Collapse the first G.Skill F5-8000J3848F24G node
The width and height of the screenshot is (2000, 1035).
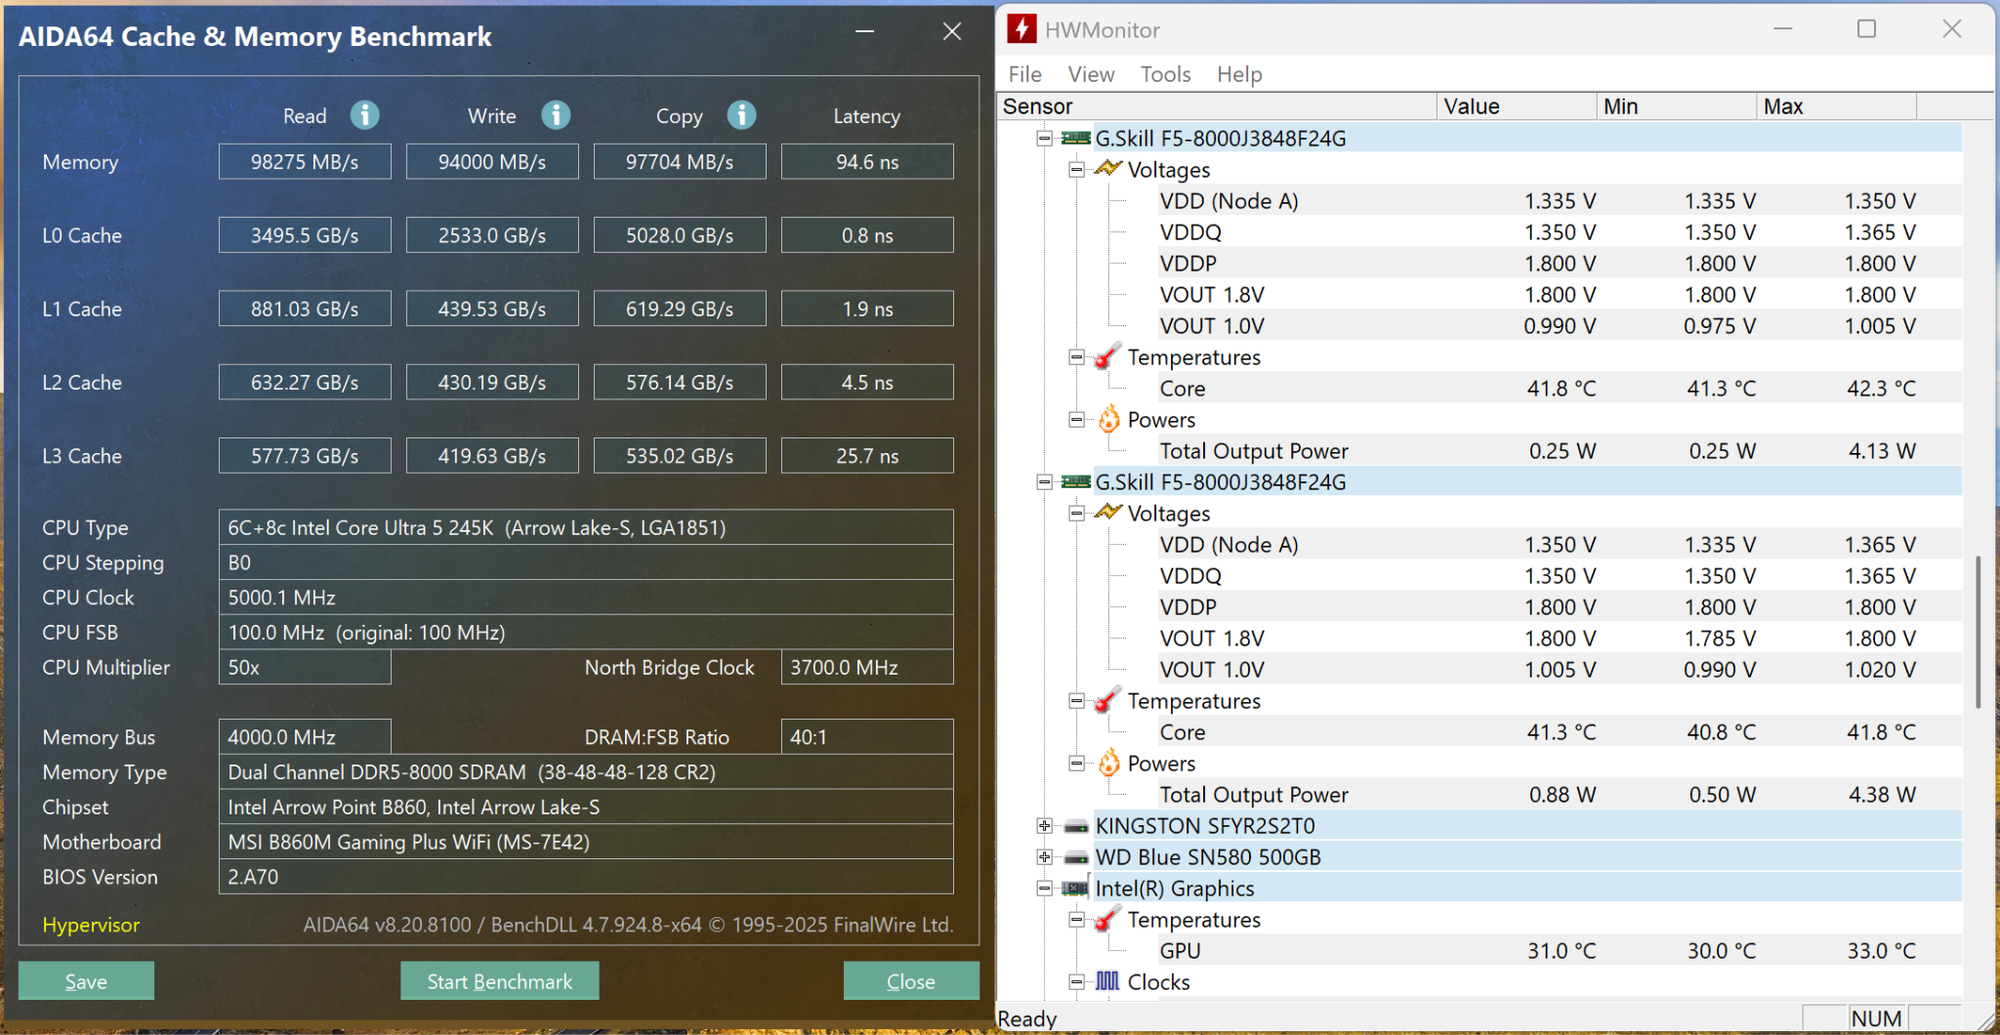click(x=1045, y=138)
